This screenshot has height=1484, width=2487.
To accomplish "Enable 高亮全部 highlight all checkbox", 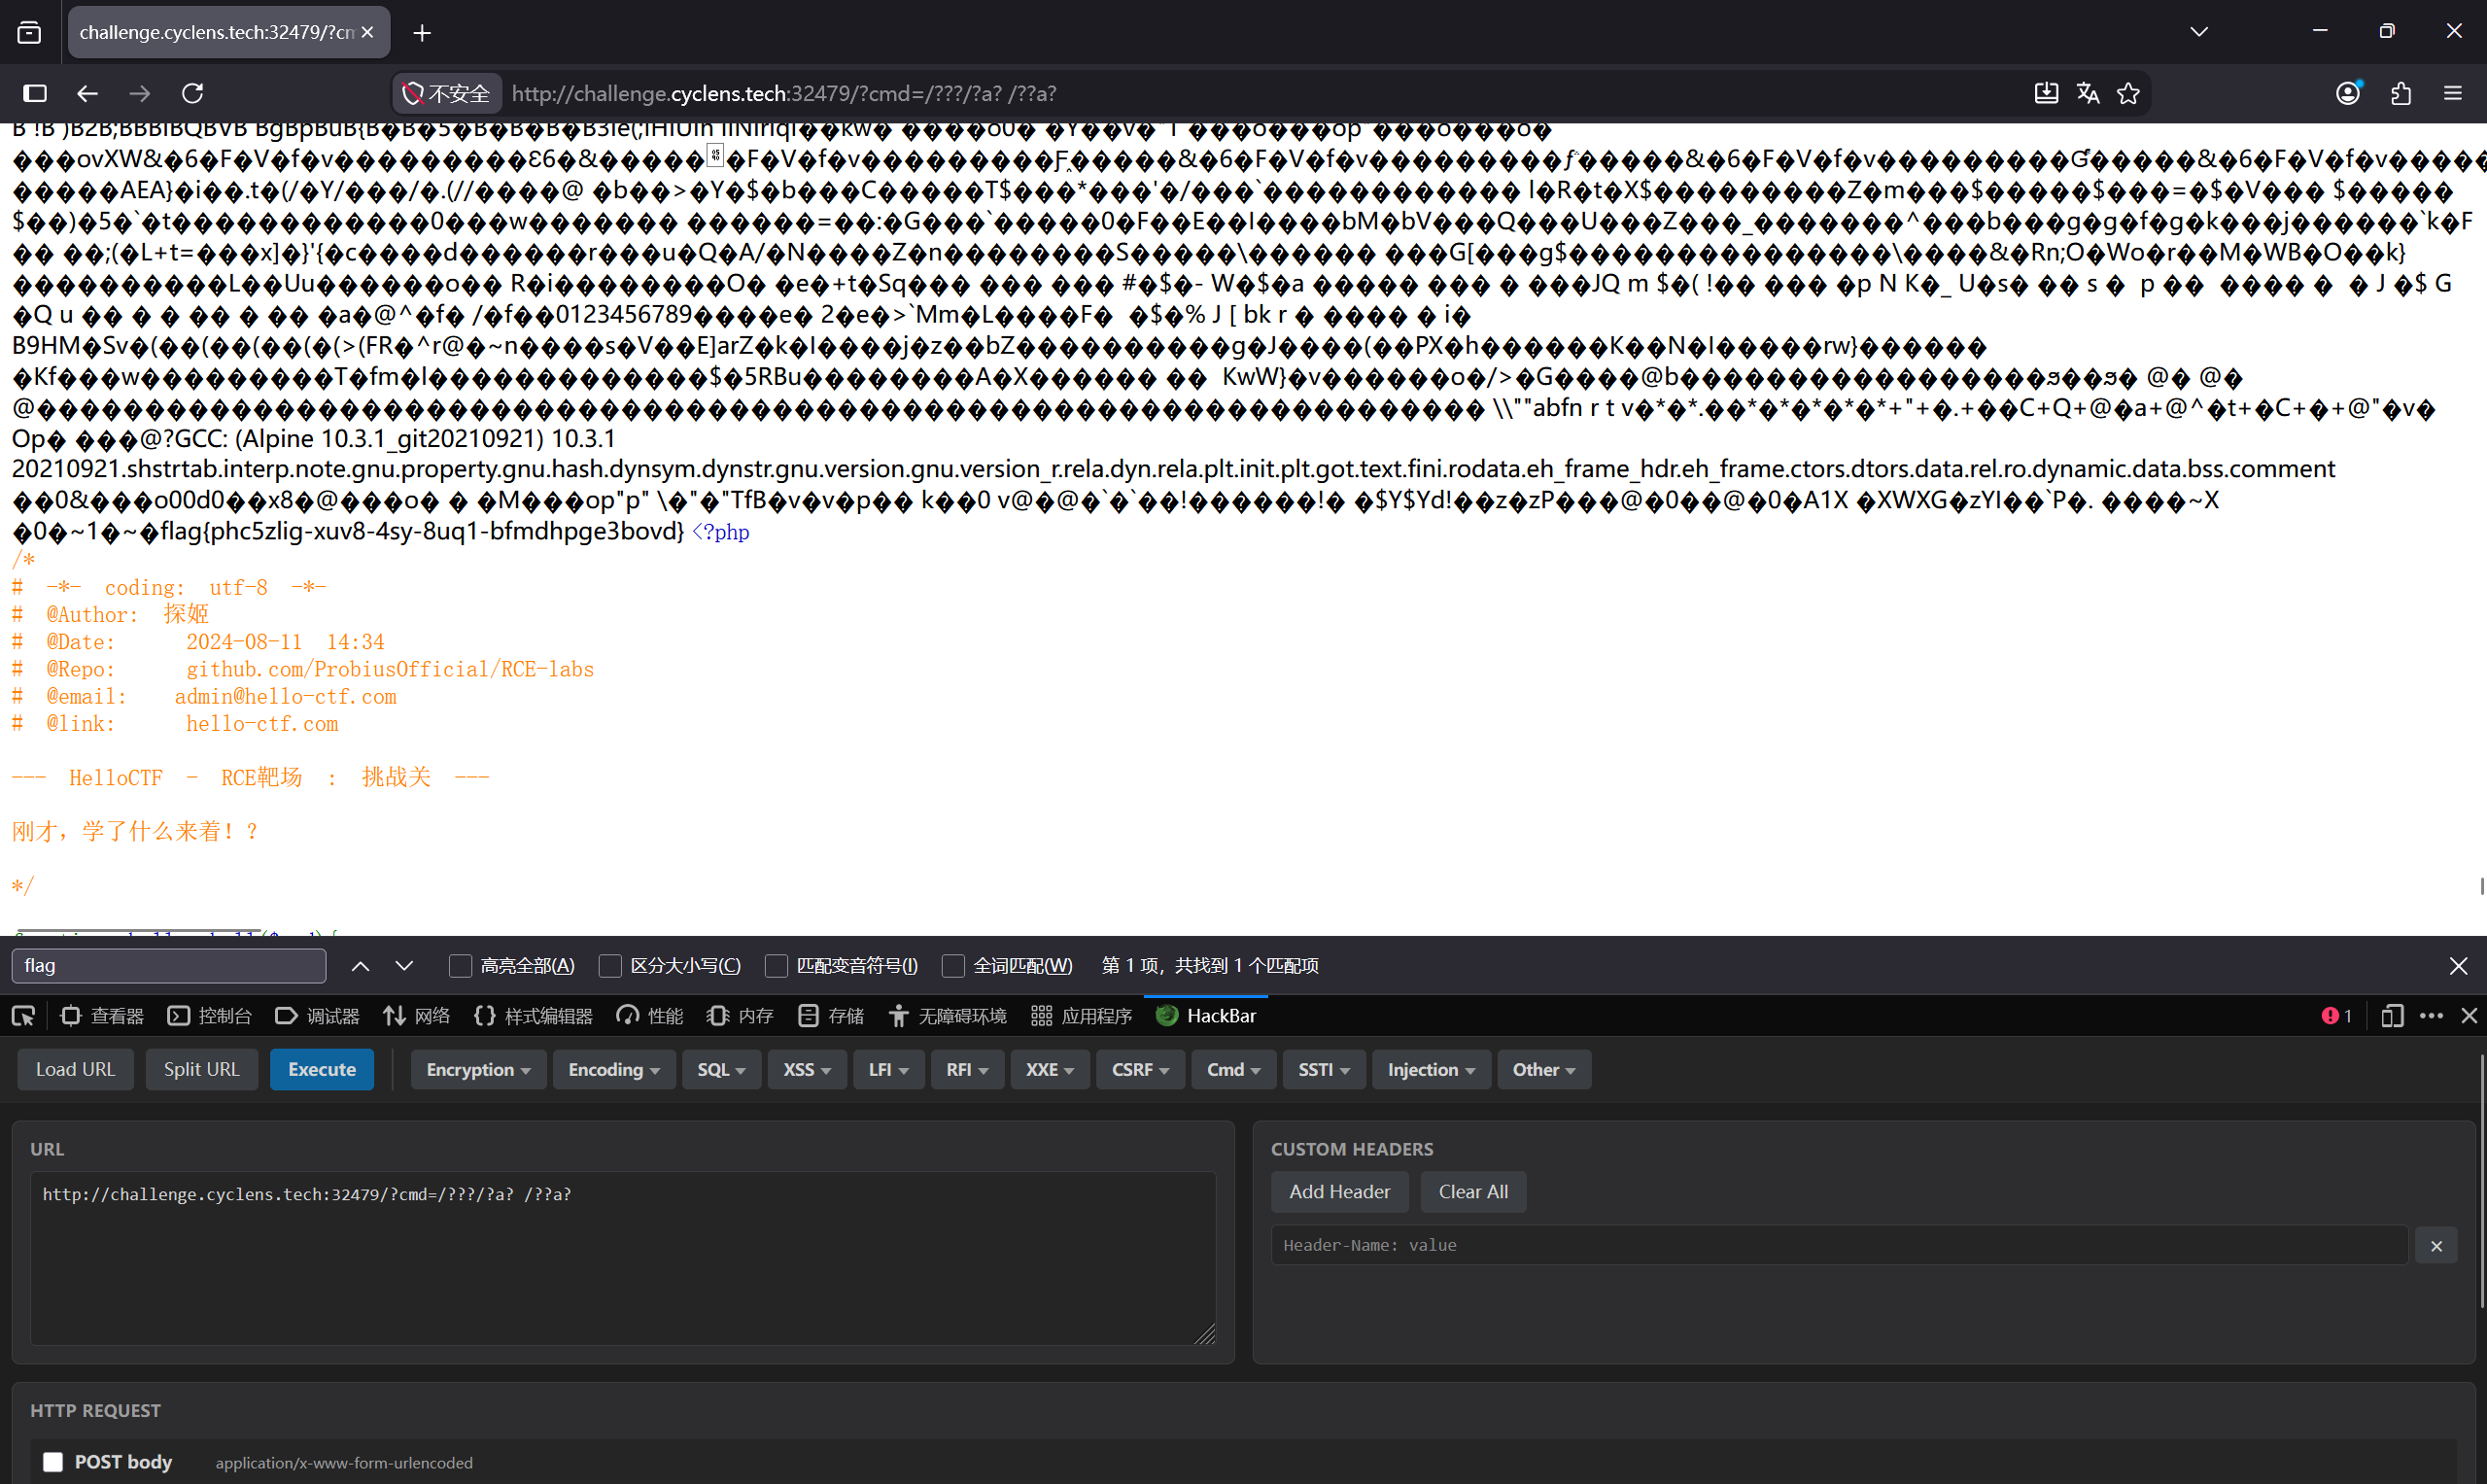I will point(460,966).
